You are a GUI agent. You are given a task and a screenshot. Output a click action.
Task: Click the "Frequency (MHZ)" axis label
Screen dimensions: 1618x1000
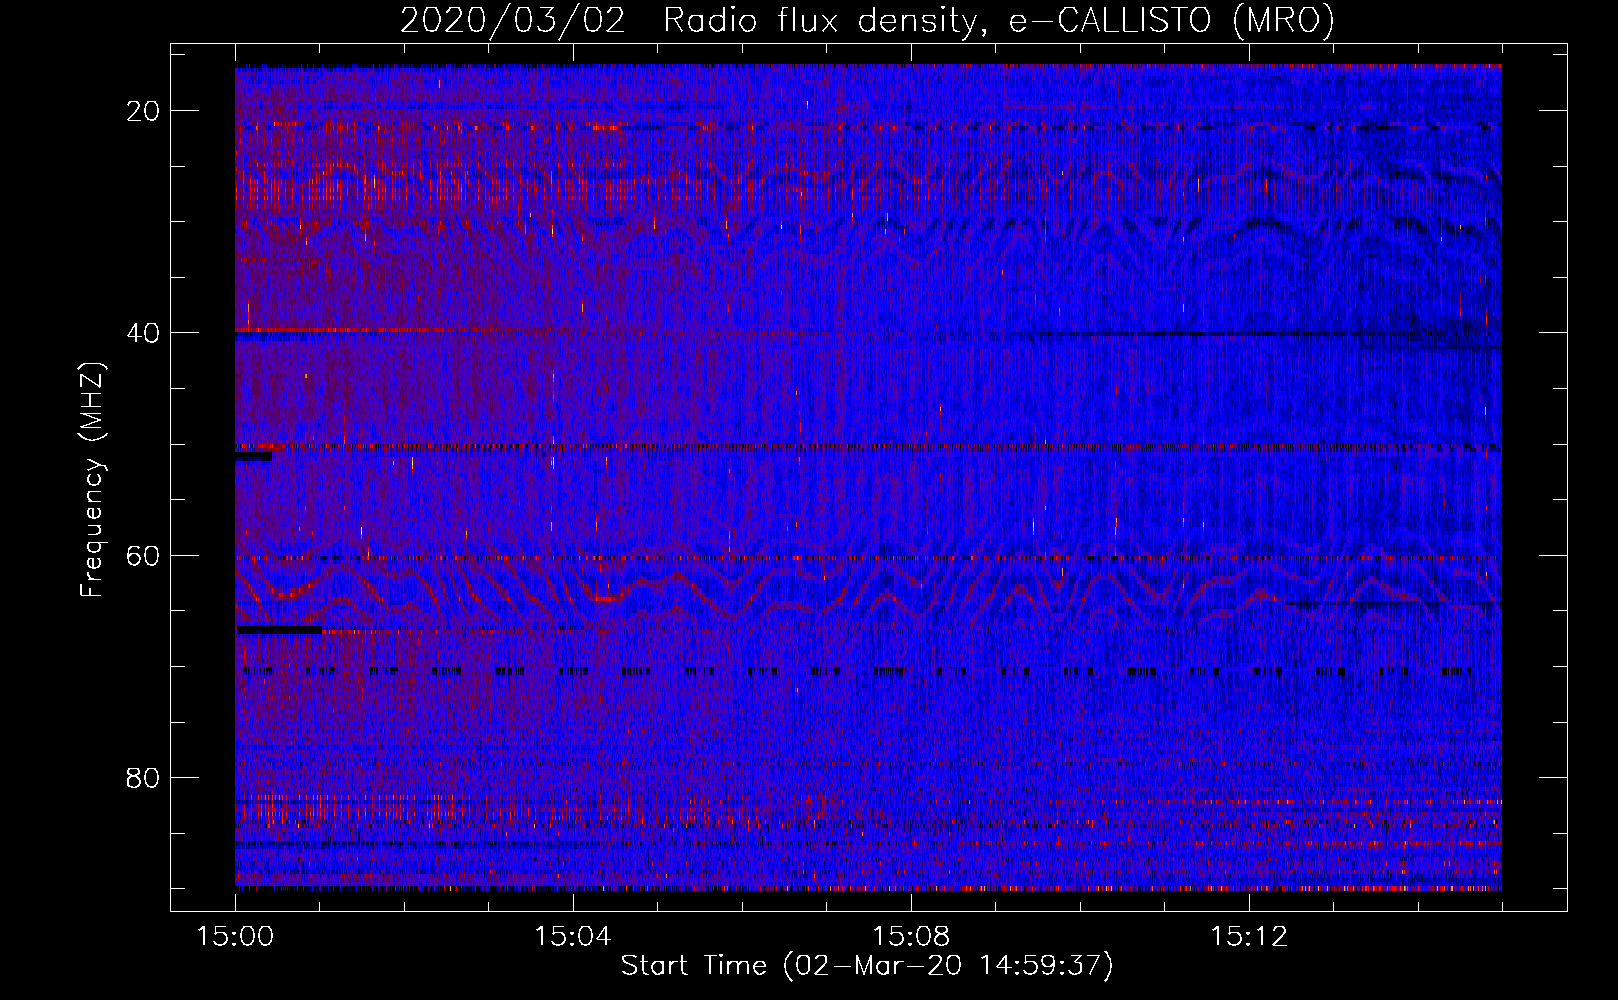(92, 480)
